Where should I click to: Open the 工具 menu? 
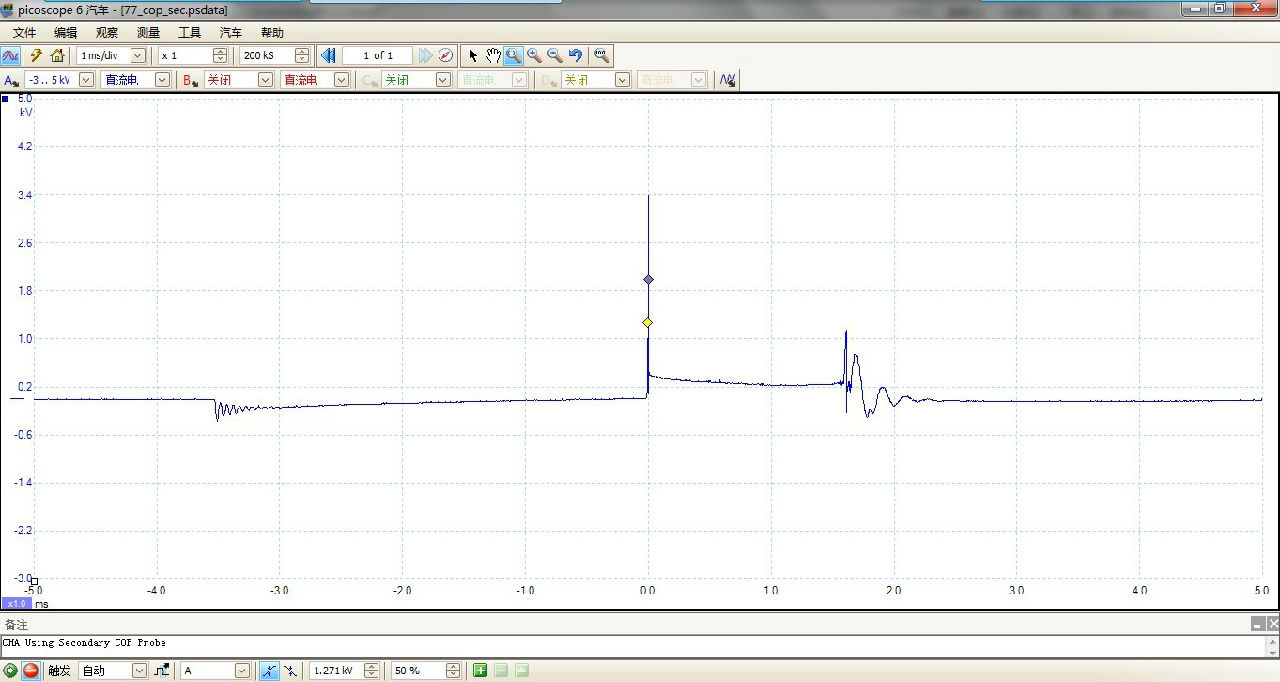click(x=189, y=33)
